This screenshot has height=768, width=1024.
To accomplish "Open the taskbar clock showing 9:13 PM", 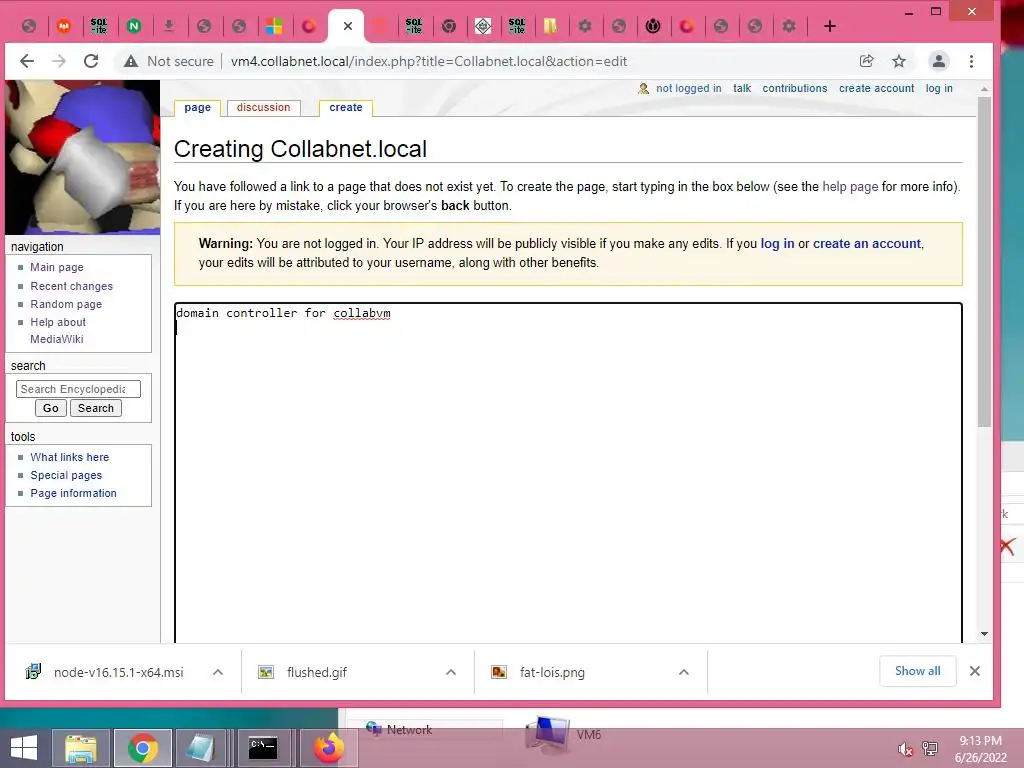I will 980,749.
